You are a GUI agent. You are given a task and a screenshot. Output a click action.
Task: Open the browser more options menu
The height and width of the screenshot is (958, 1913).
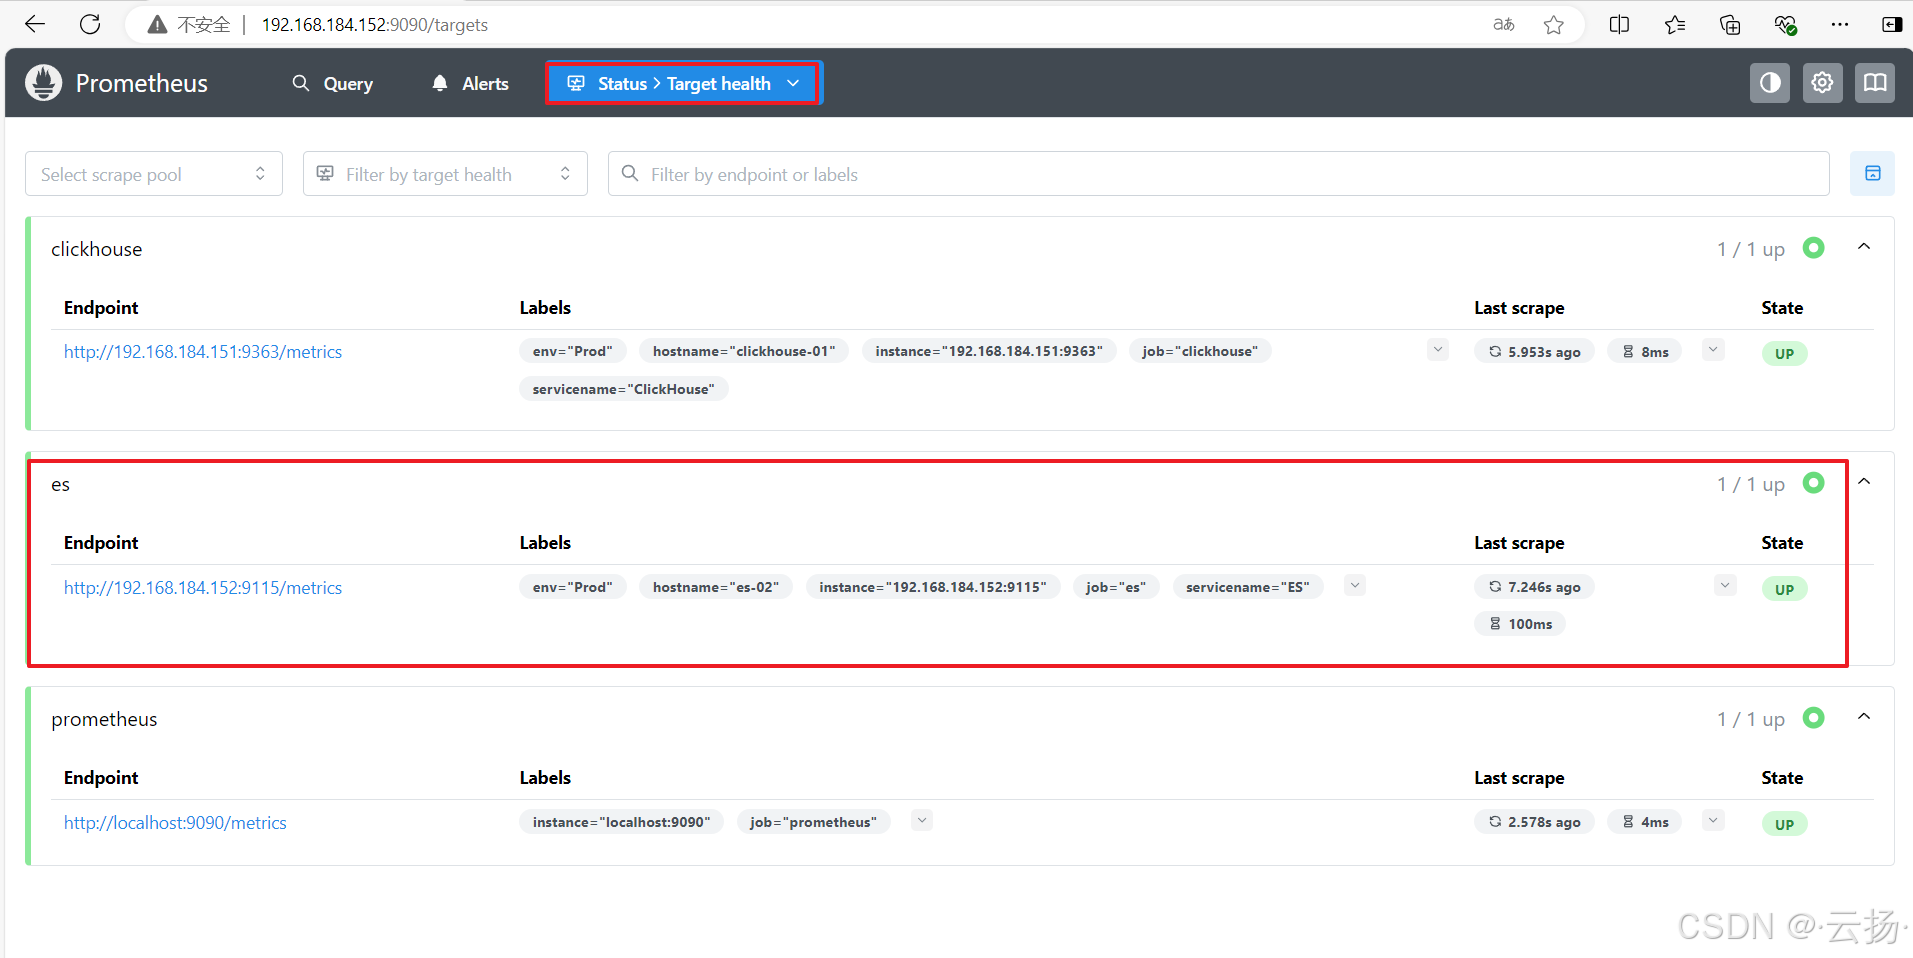pos(1840,25)
